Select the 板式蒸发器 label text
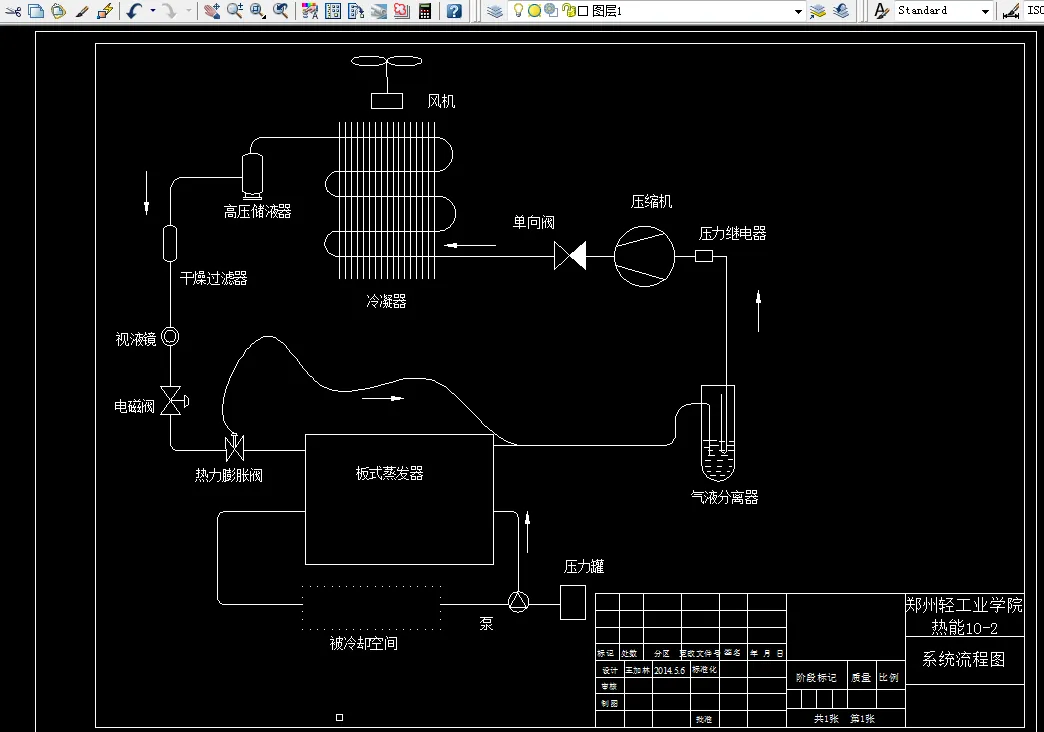 pyautogui.click(x=390, y=474)
